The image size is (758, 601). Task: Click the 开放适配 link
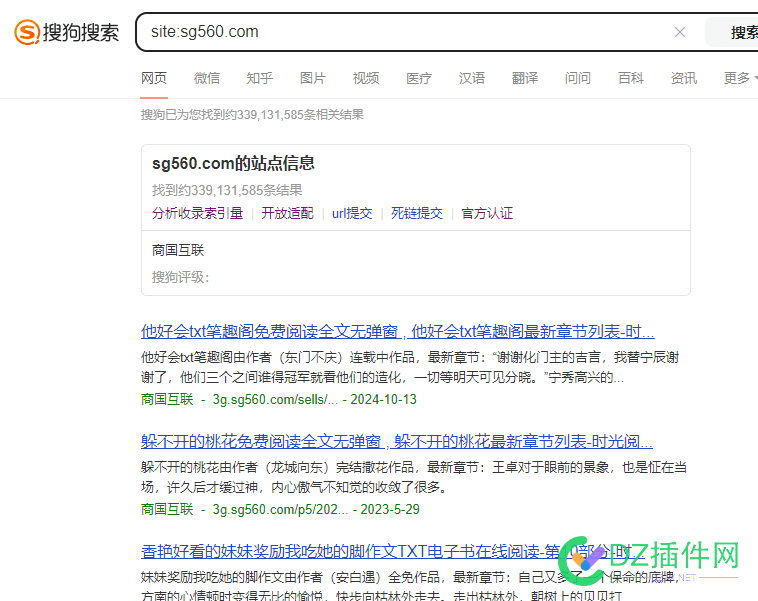tap(287, 213)
